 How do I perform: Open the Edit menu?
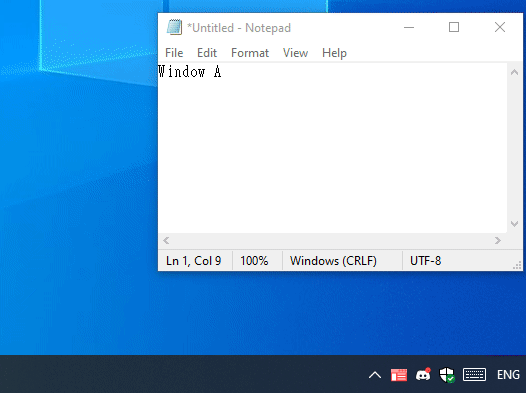pos(207,53)
